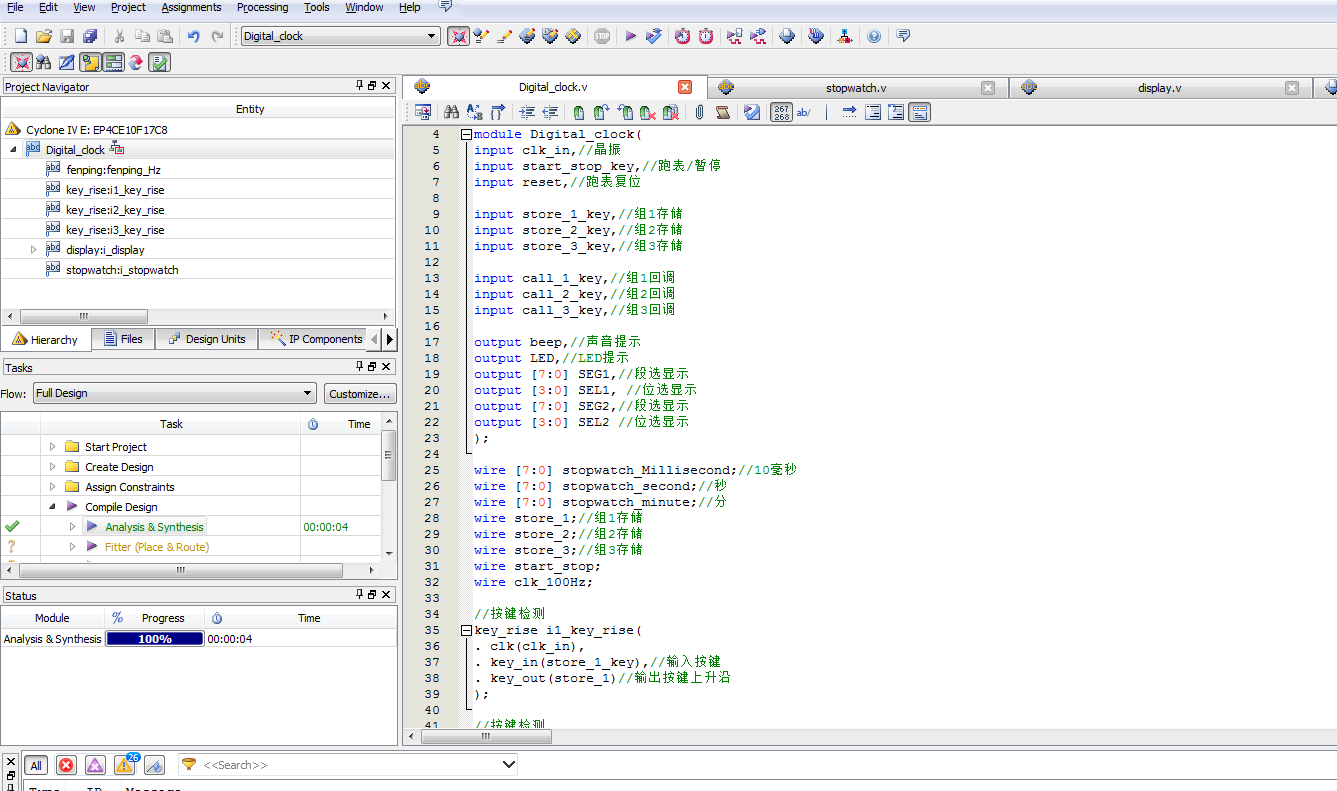Click the Undo arrow icon
The height and width of the screenshot is (791, 1337).
click(x=193, y=36)
